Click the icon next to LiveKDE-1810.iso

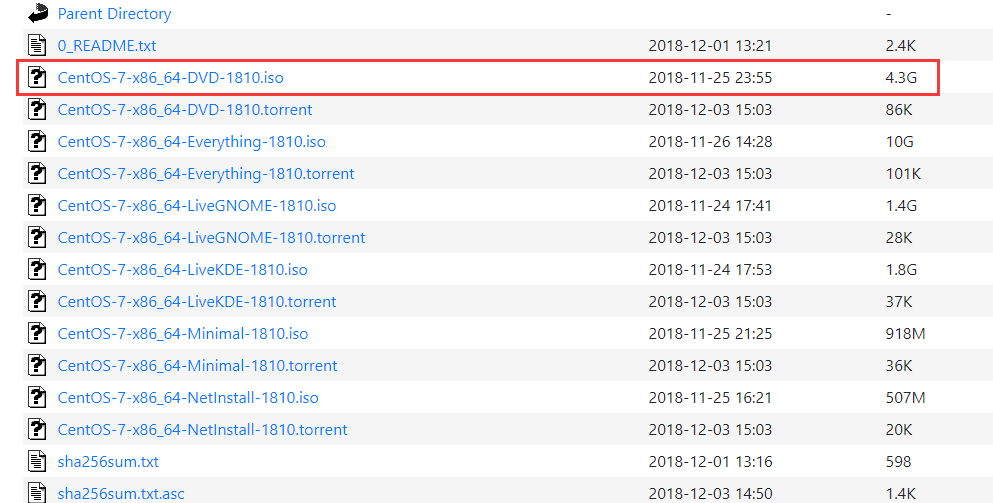37,269
